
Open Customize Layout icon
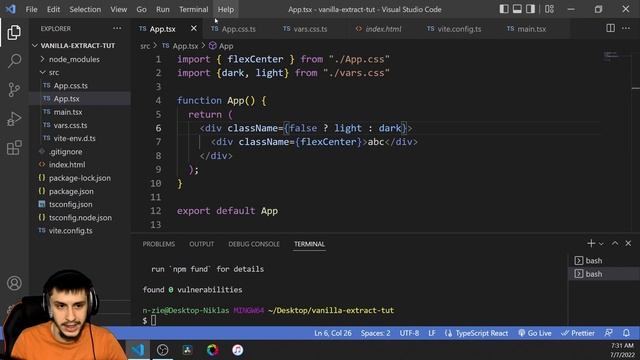pyautogui.click(x=549, y=9)
